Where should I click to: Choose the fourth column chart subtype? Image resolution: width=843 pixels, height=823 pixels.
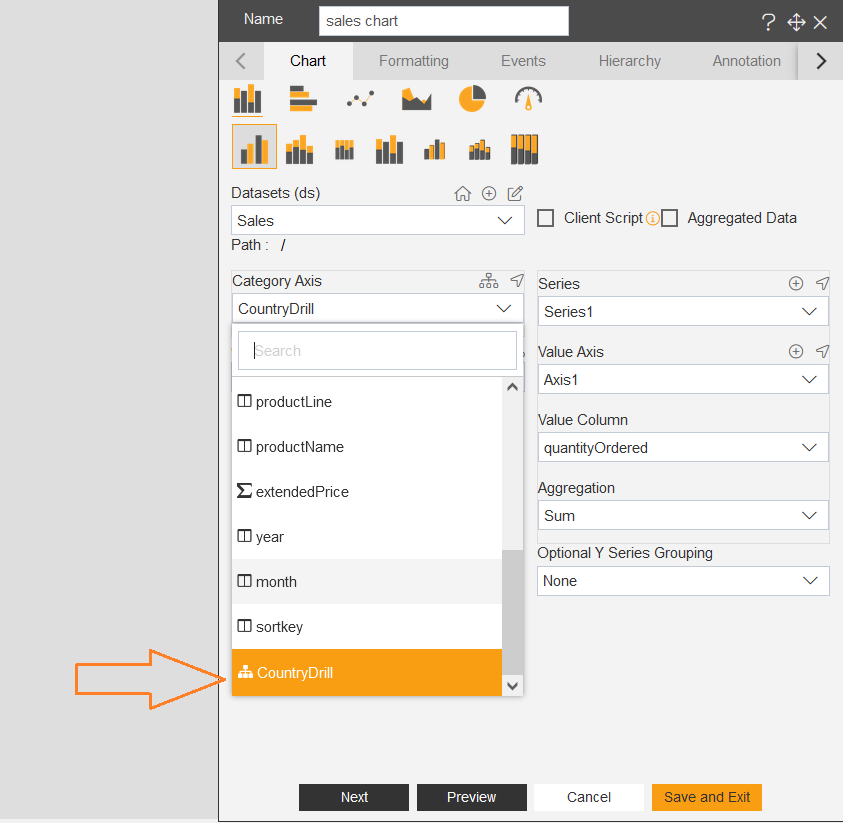tap(389, 149)
